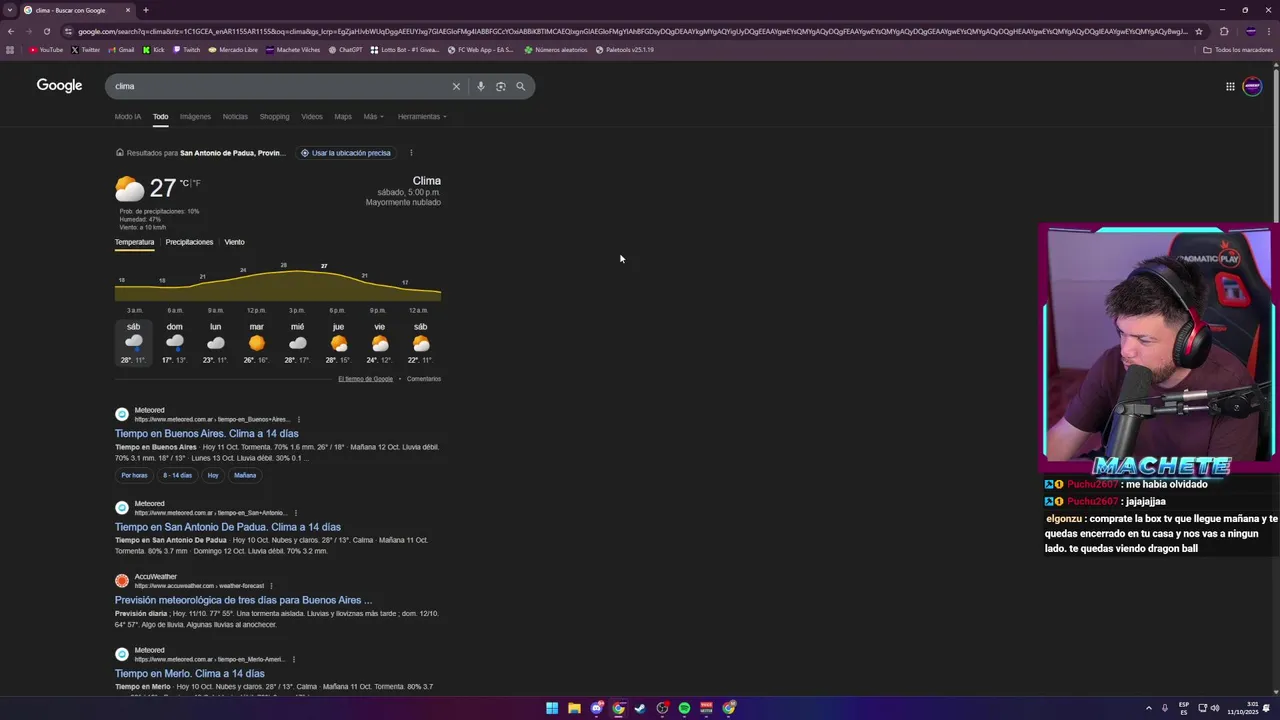Open El tiempo de Google link
Screen dimensions: 1280x720
(365, 379)
